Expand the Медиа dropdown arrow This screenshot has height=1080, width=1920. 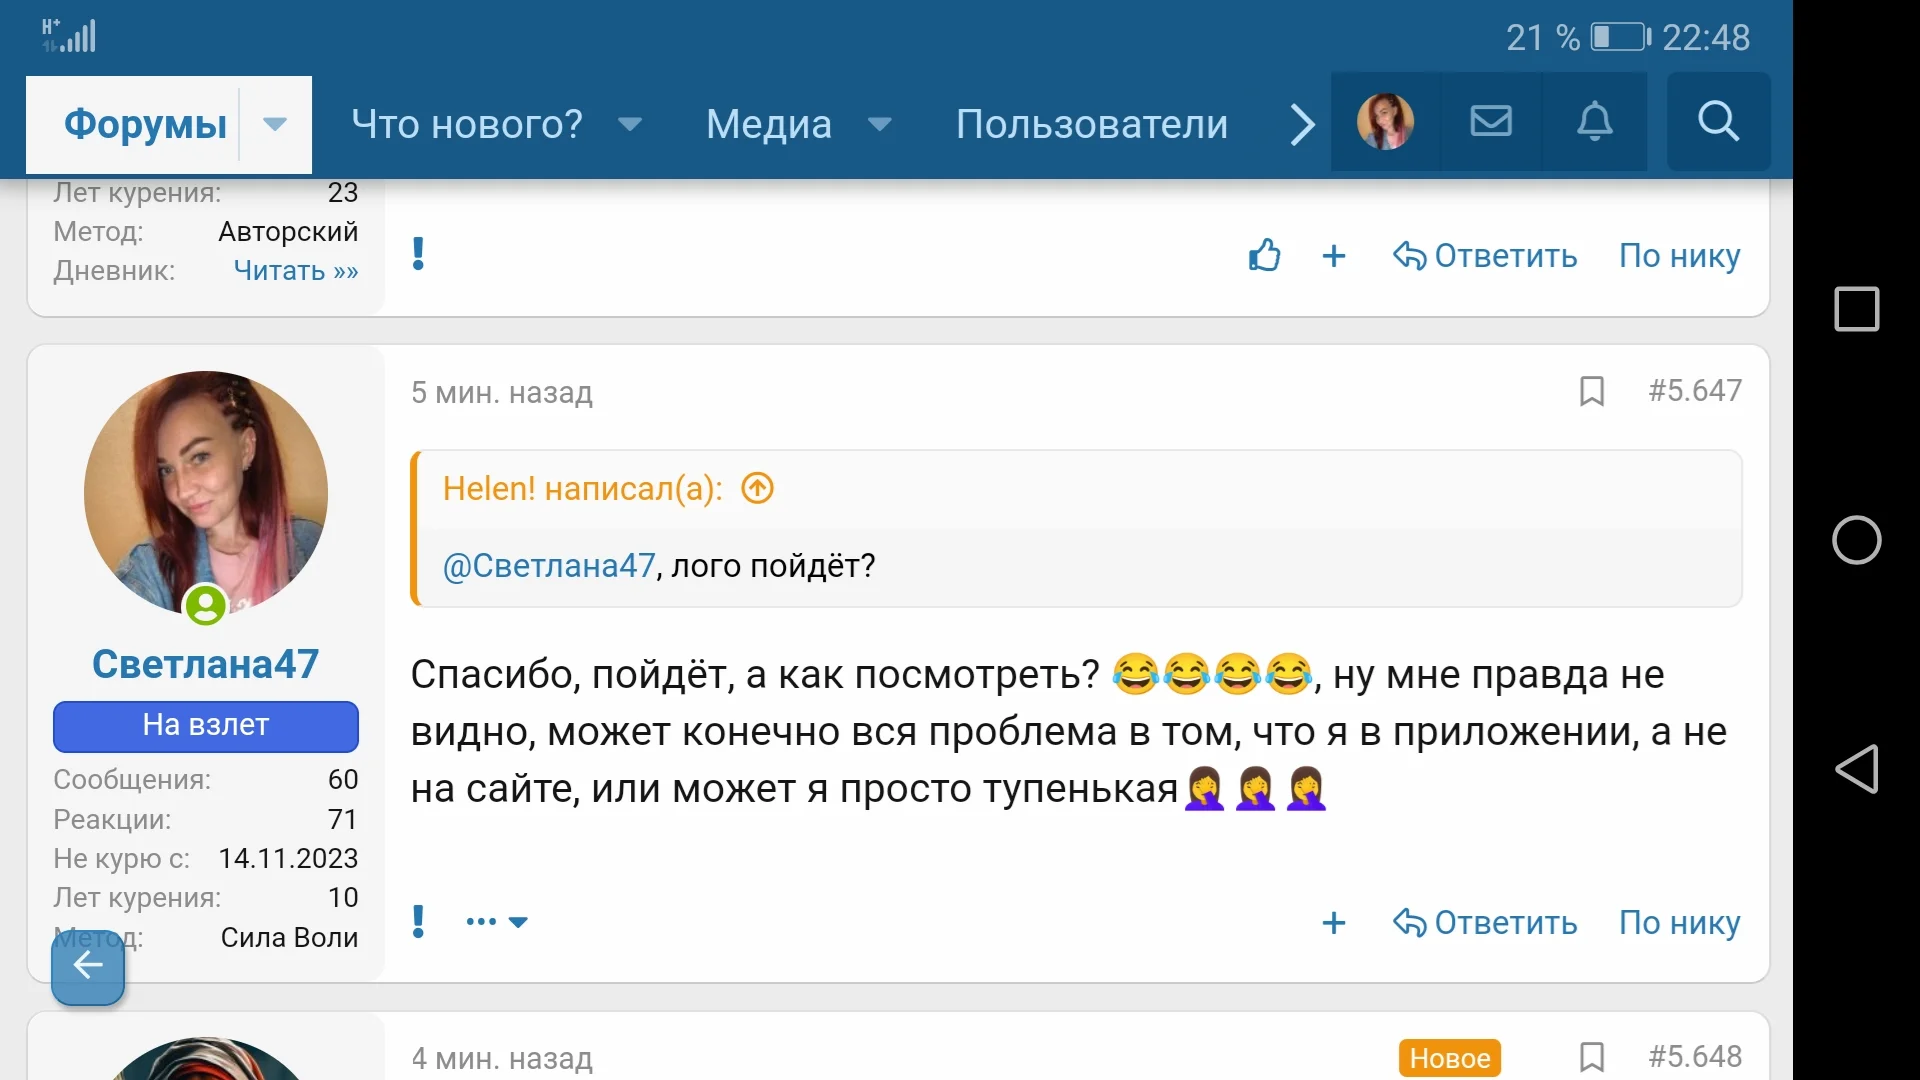[879, 124]
